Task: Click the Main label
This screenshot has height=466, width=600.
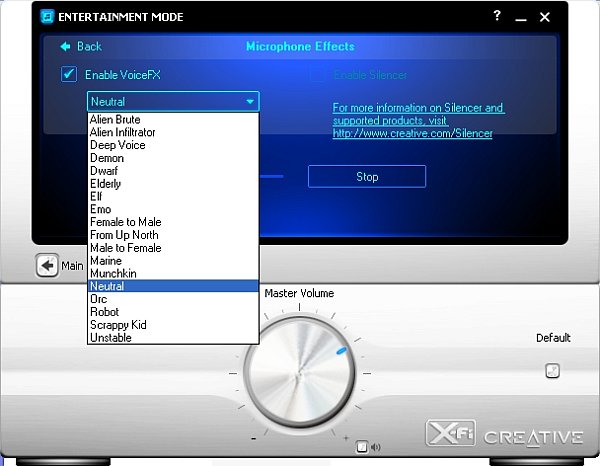Action: [x=72, y=266]
